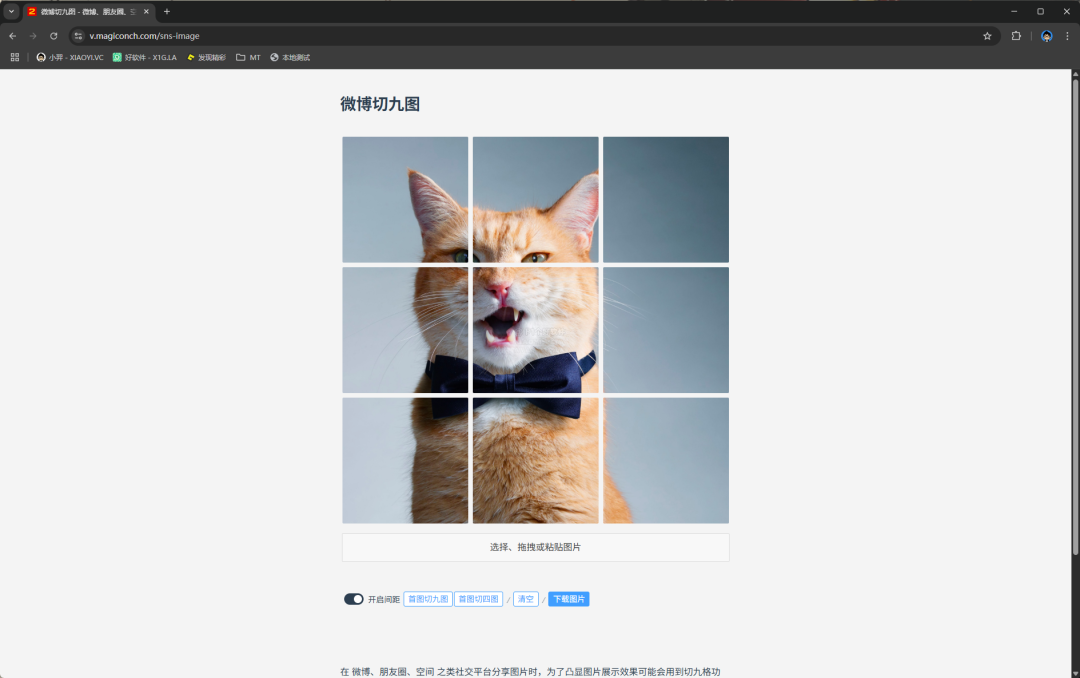Select the center cat face tile

tap(535, 330)
